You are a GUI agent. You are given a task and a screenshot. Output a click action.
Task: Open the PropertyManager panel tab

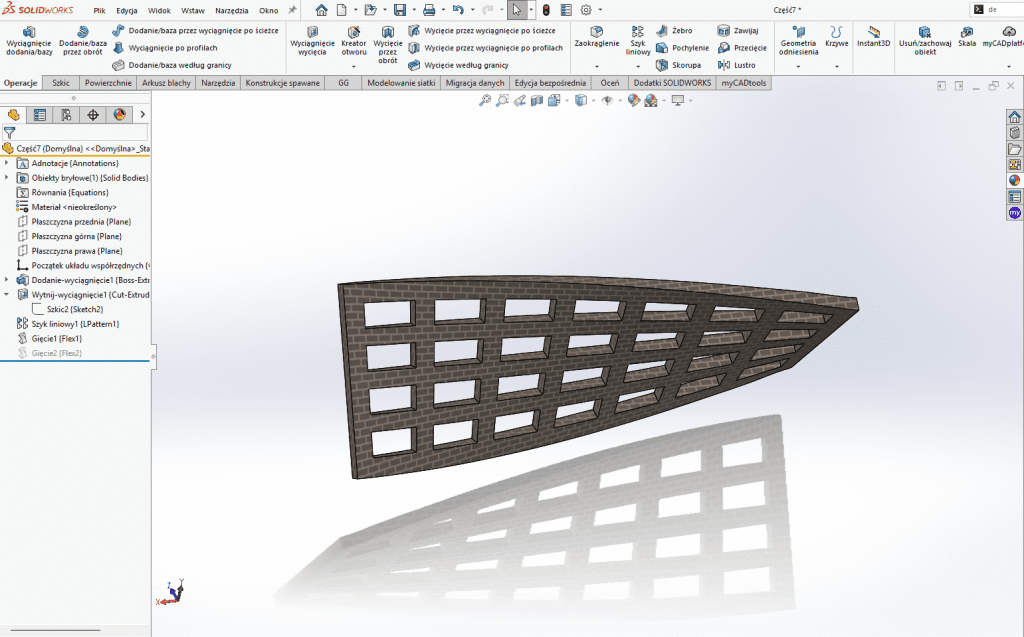(x=39, y=115)
